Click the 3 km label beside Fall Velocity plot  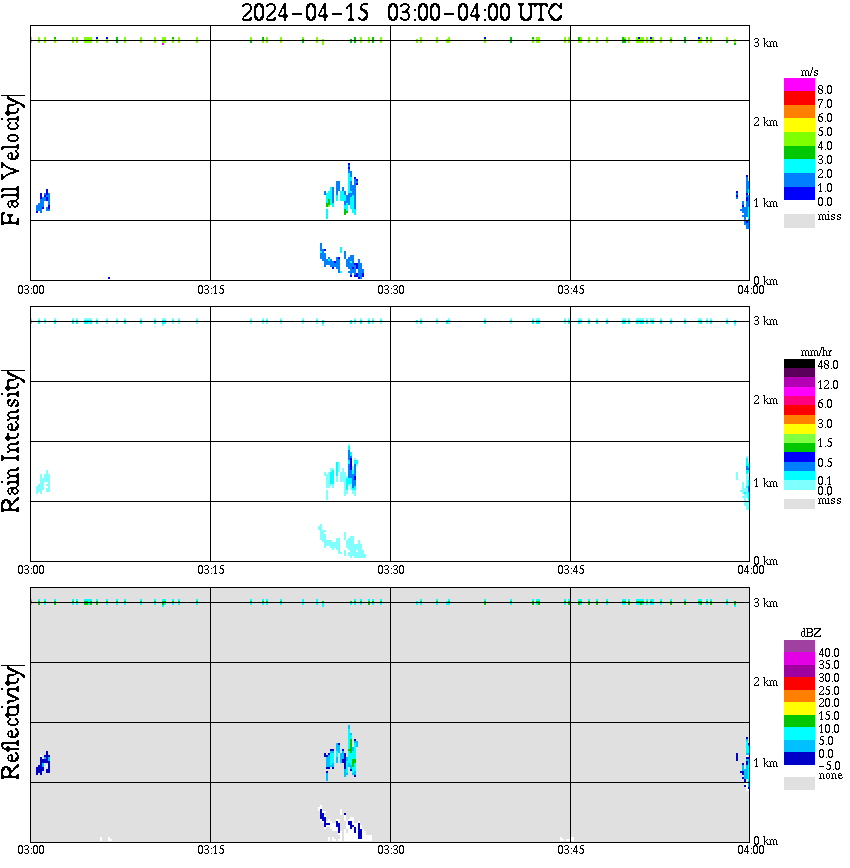coord(765,43)
